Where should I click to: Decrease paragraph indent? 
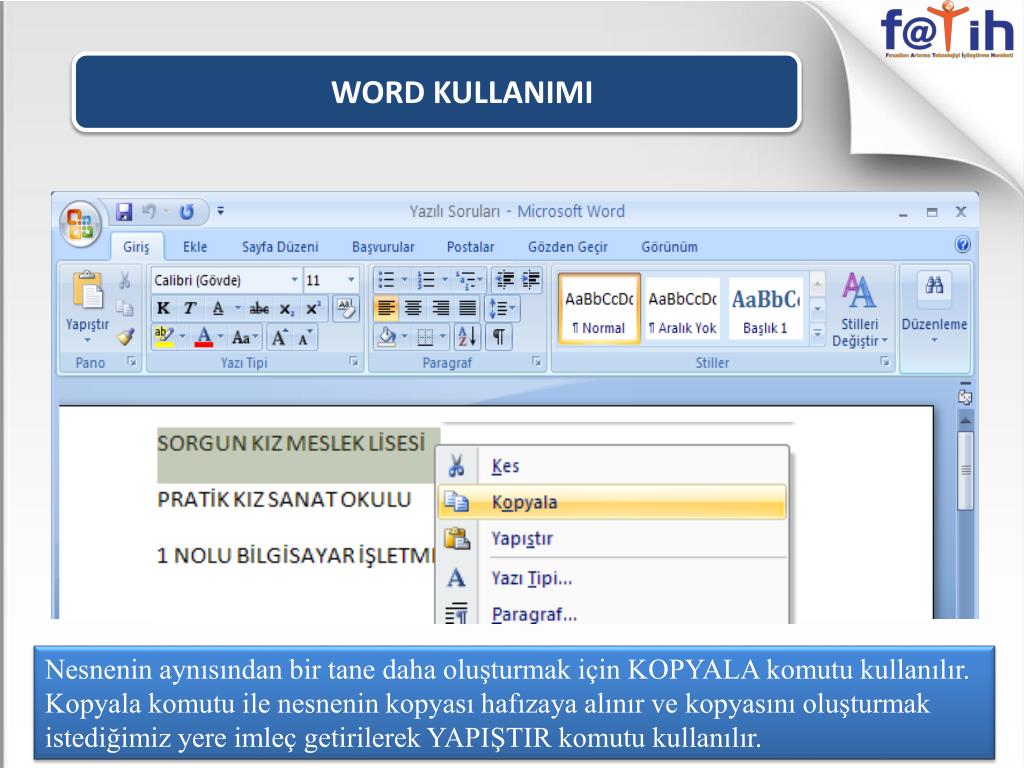(x=504, y=280)
